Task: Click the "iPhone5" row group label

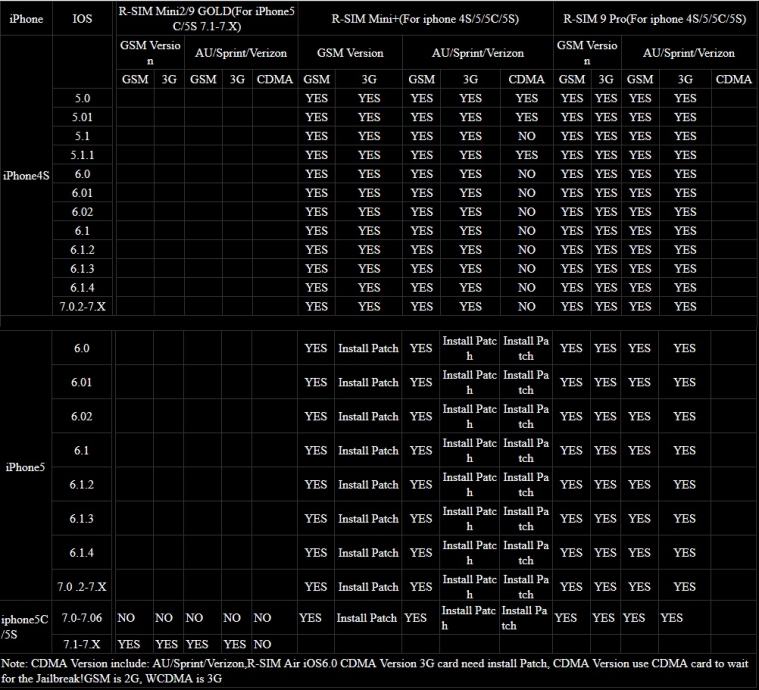Action: coord(25,467)
